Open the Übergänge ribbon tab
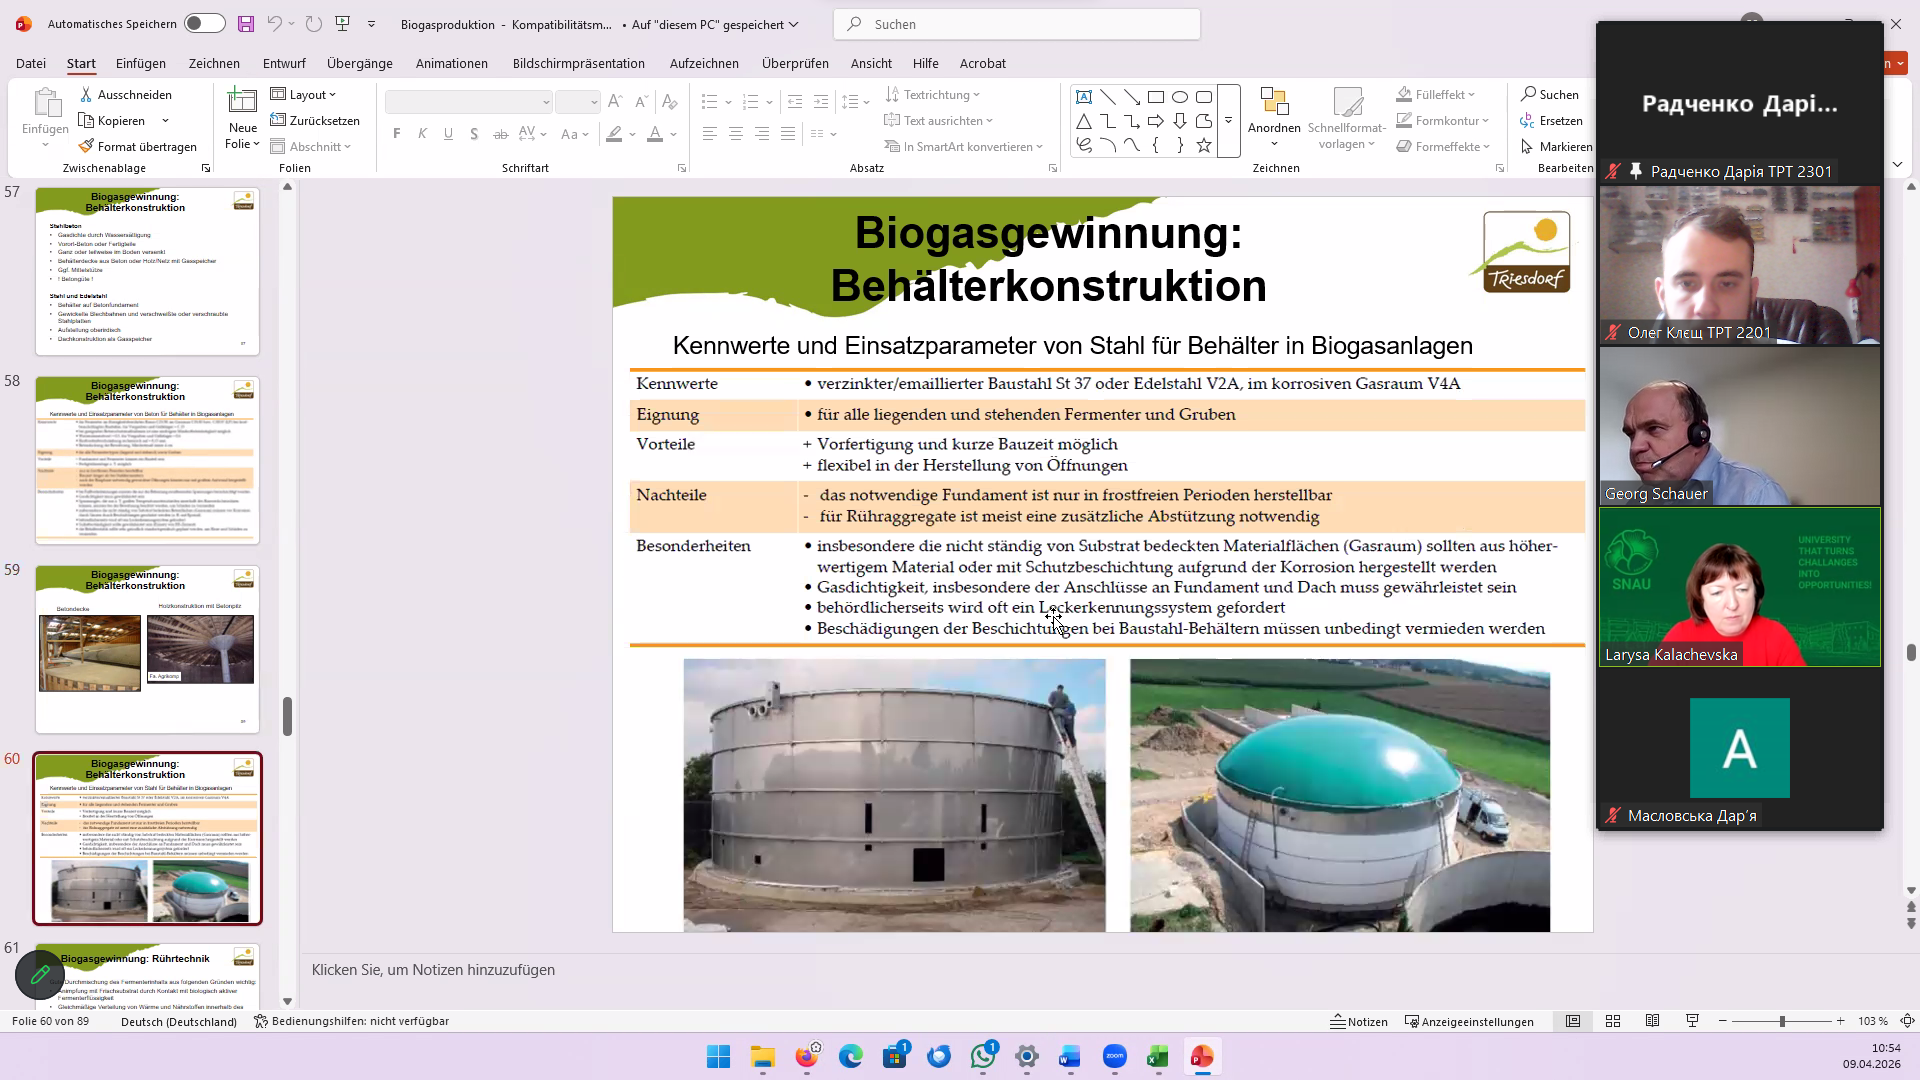Image resolution: width=1920 pixels, height=1080 pixels. pos(359,63)
